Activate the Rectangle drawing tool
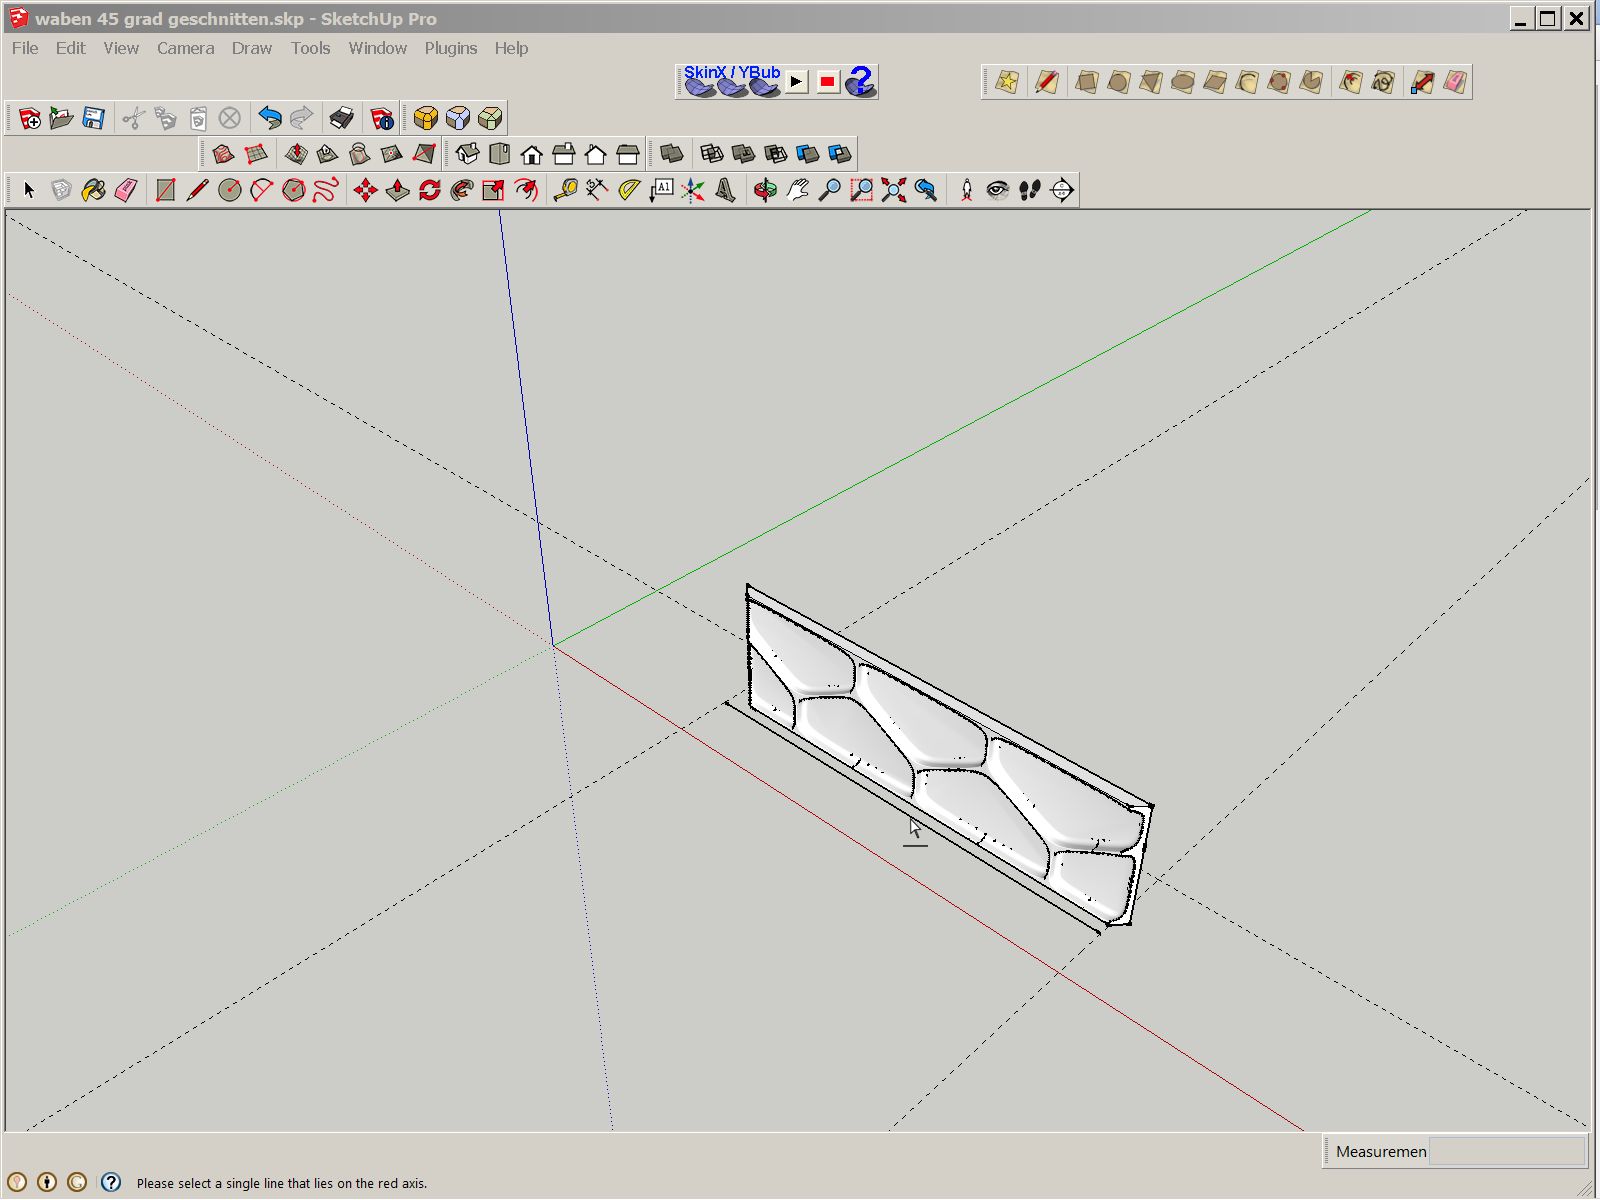 [x=165, y=190]
